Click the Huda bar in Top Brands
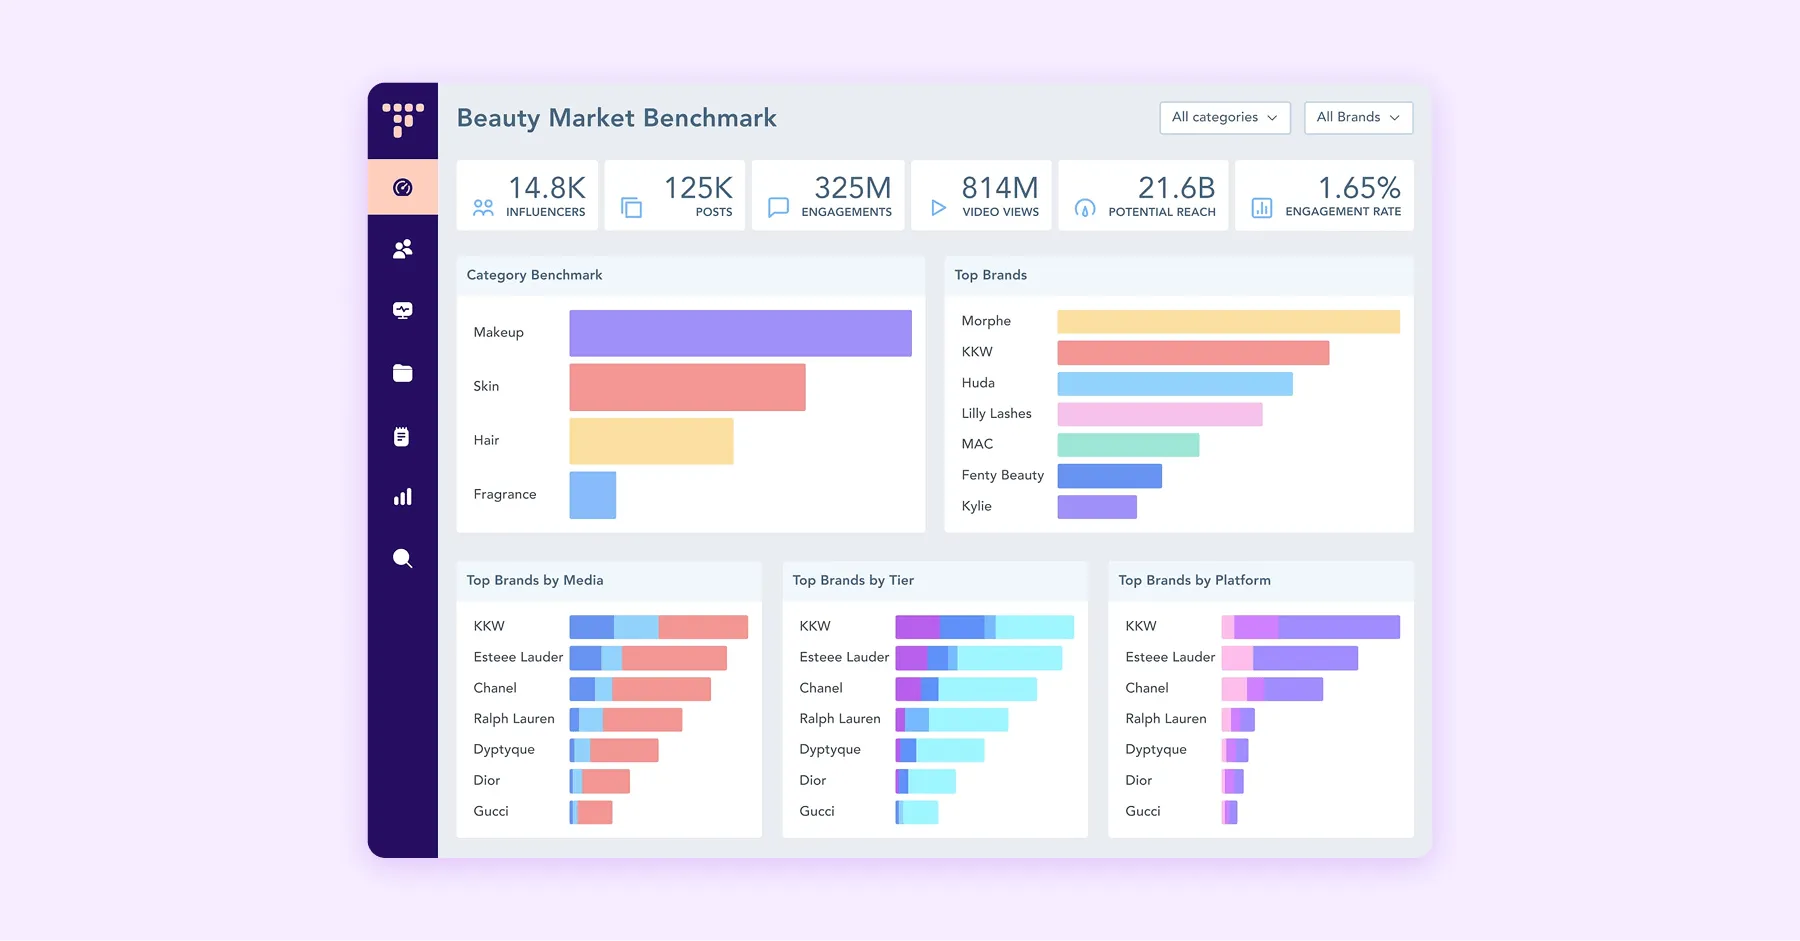The image size is (1800, 941). click(1175, 383)
